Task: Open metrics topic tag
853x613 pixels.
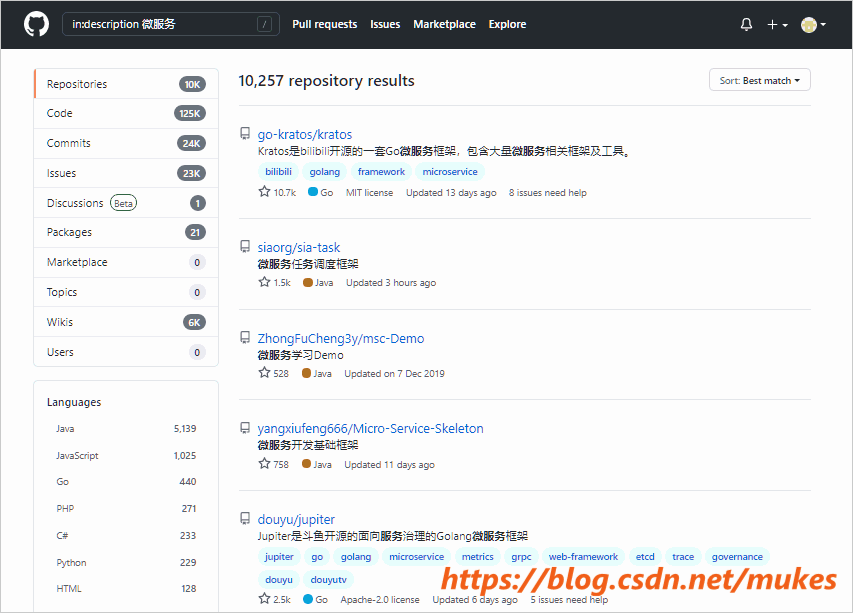Action: coord(478,556)
